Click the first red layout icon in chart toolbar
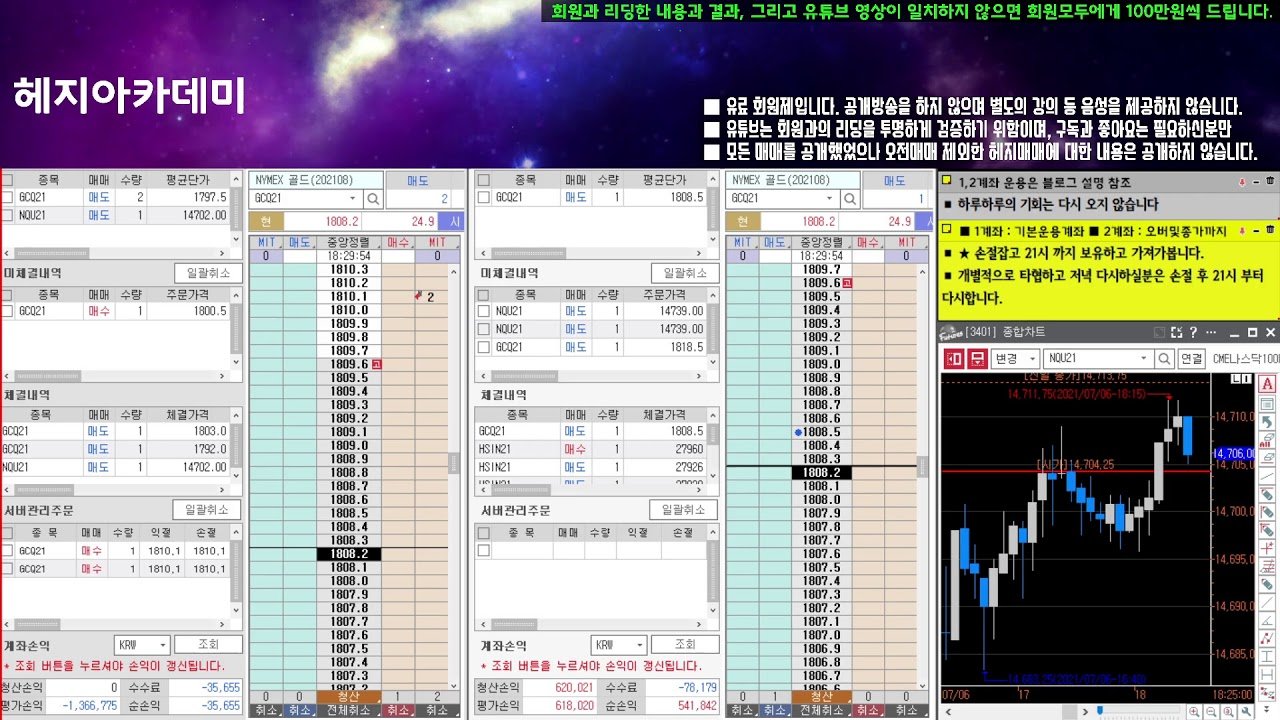Screen dimensions: 1280x720 coord(954,359)
